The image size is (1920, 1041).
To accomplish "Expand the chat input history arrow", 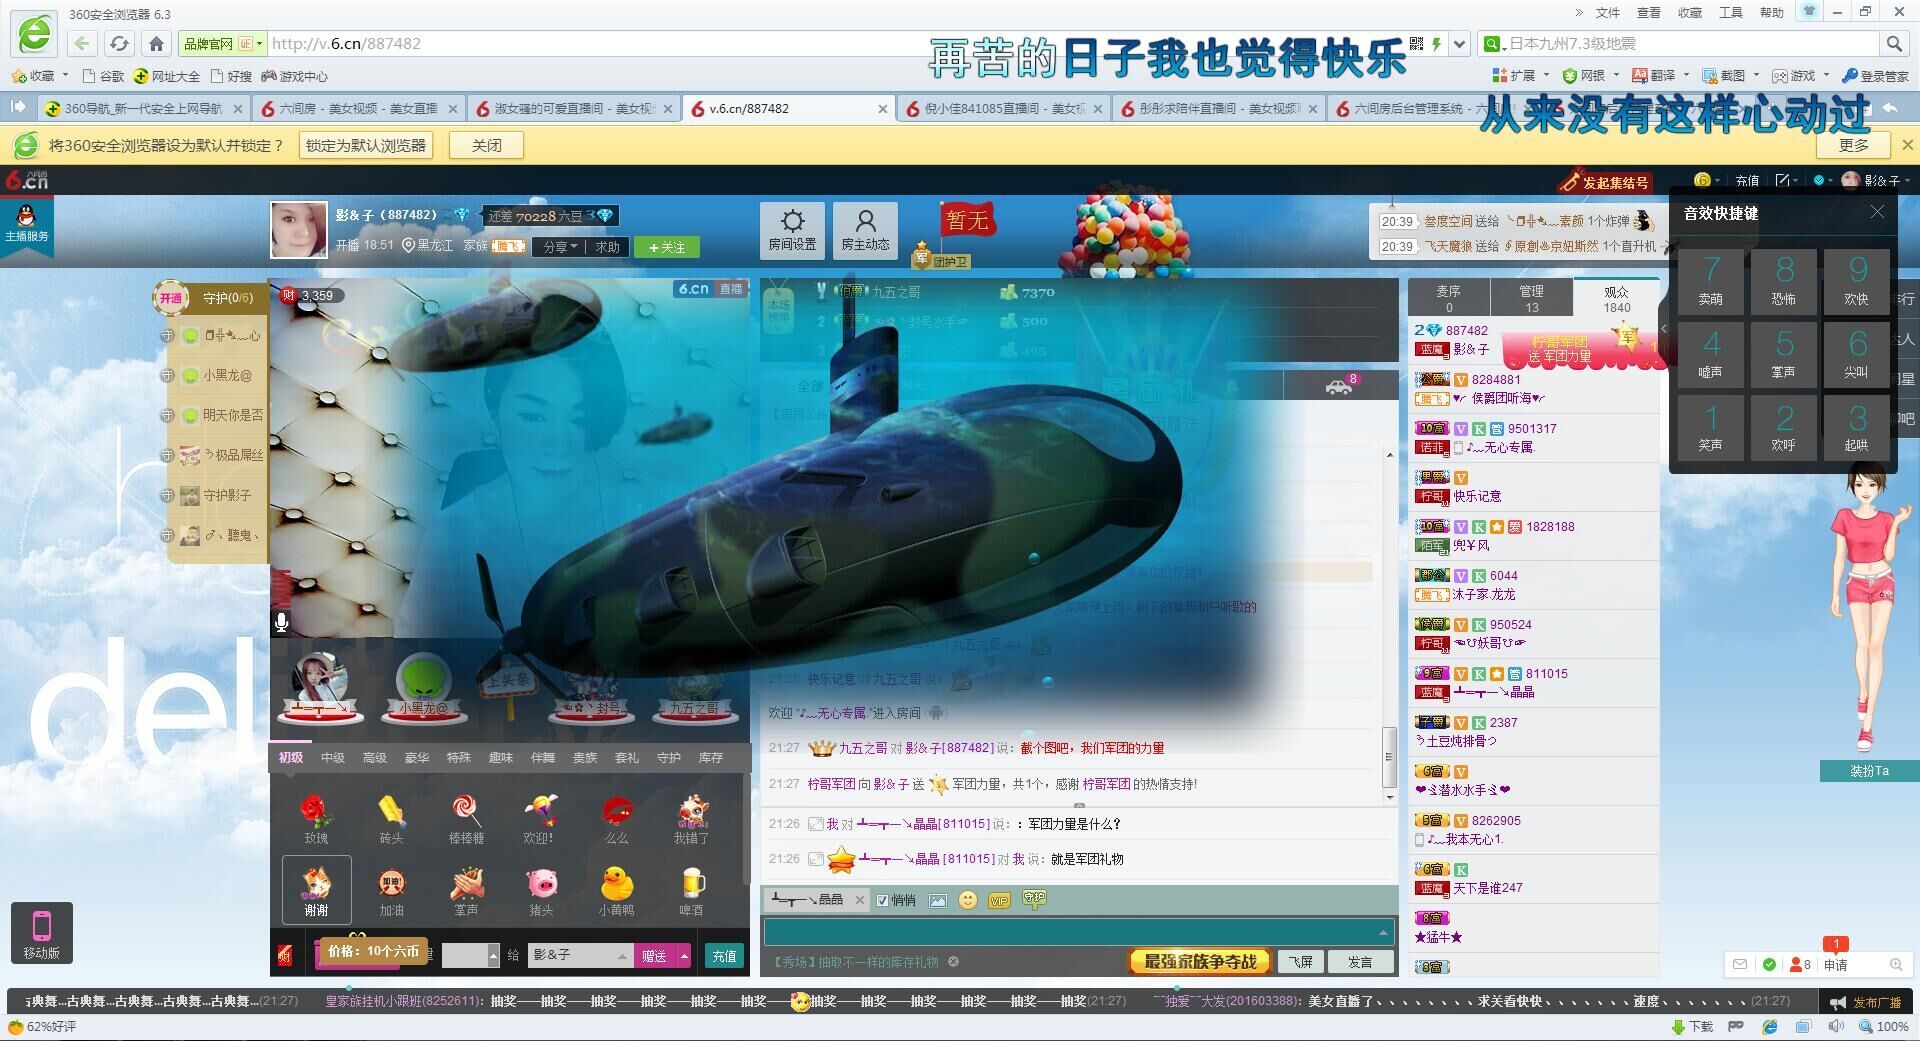I will (1383, 932).
